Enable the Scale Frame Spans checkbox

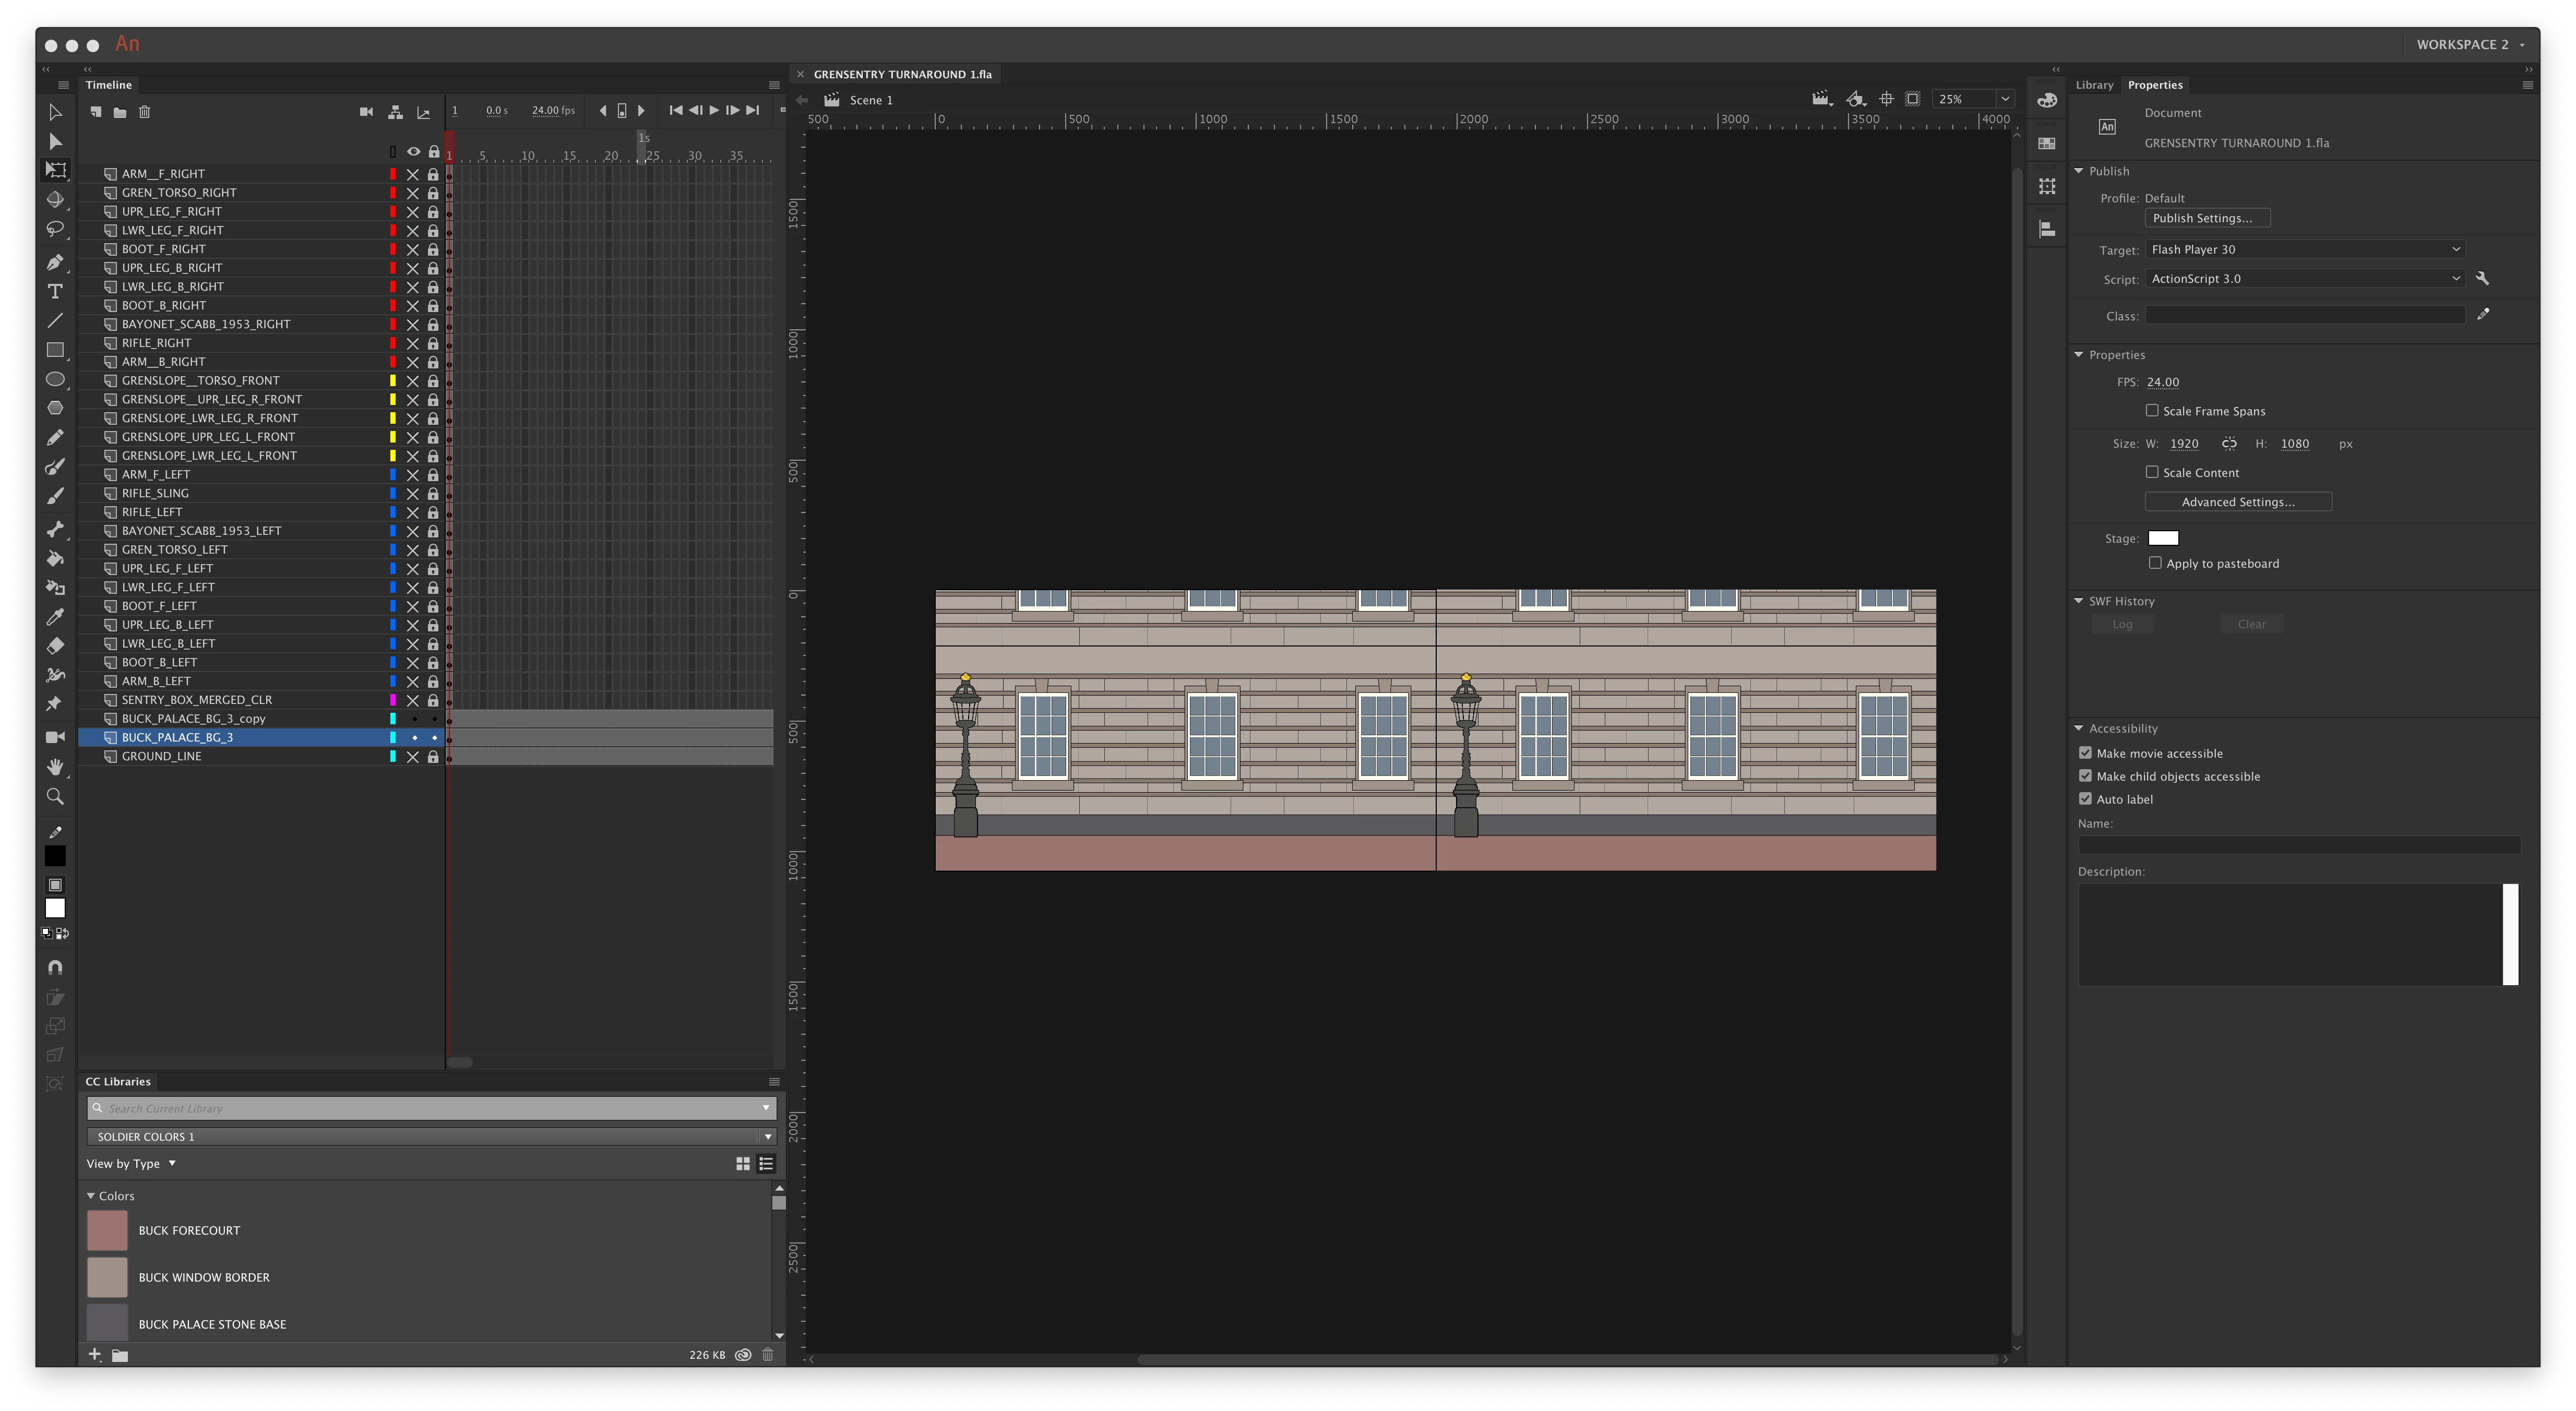[2152, 411]
